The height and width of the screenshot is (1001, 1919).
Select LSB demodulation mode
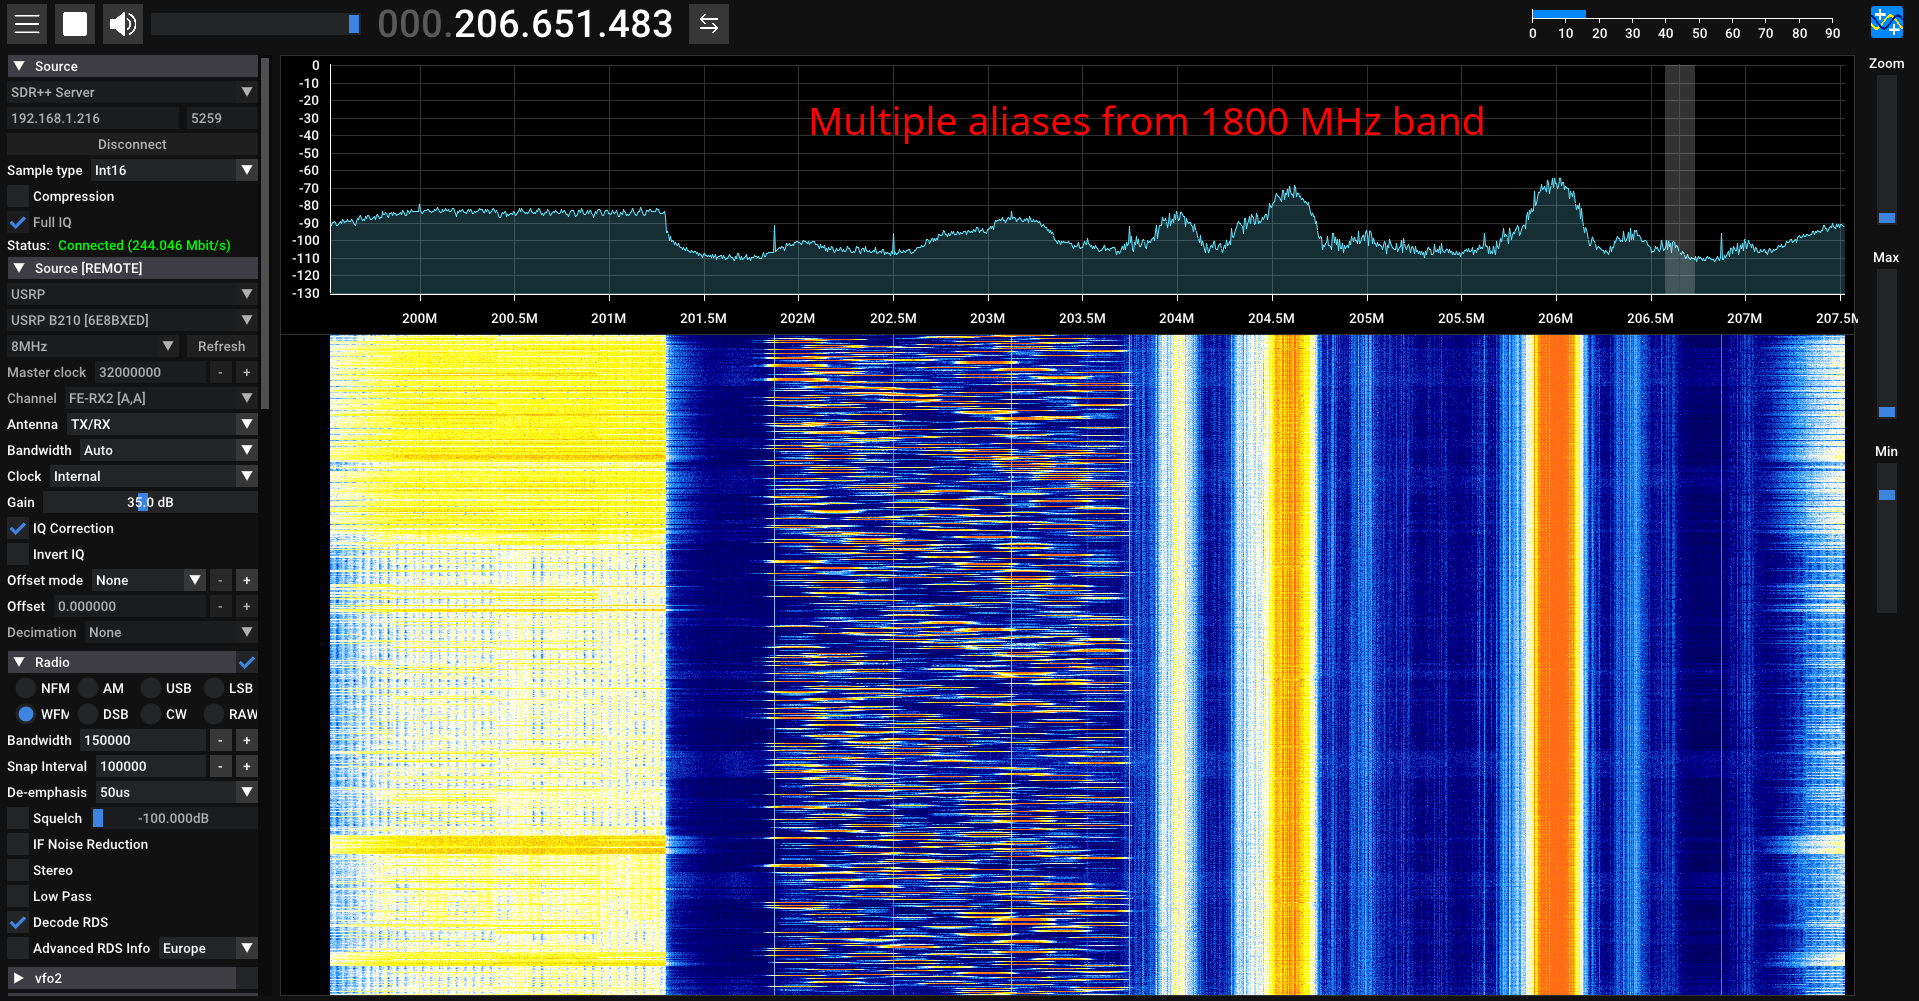click(214, 688)
